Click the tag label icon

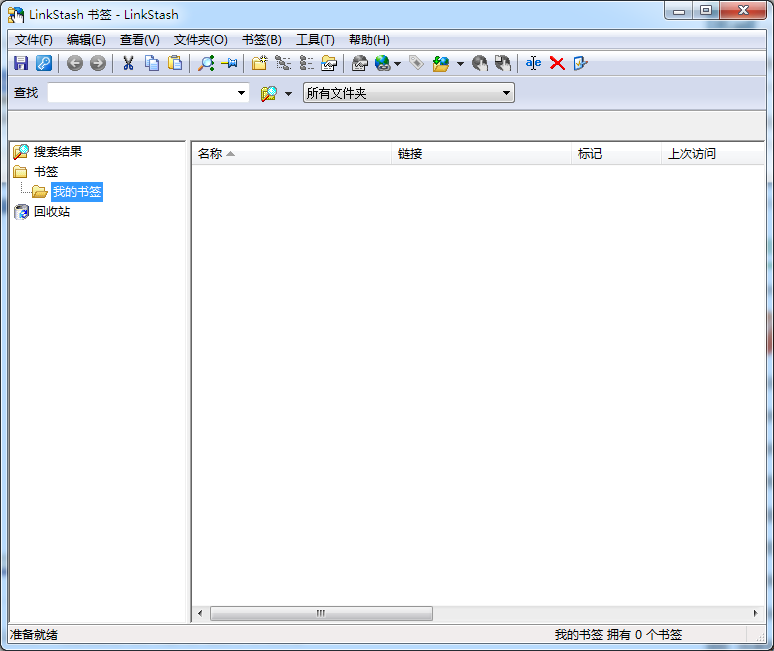point(417,63)
